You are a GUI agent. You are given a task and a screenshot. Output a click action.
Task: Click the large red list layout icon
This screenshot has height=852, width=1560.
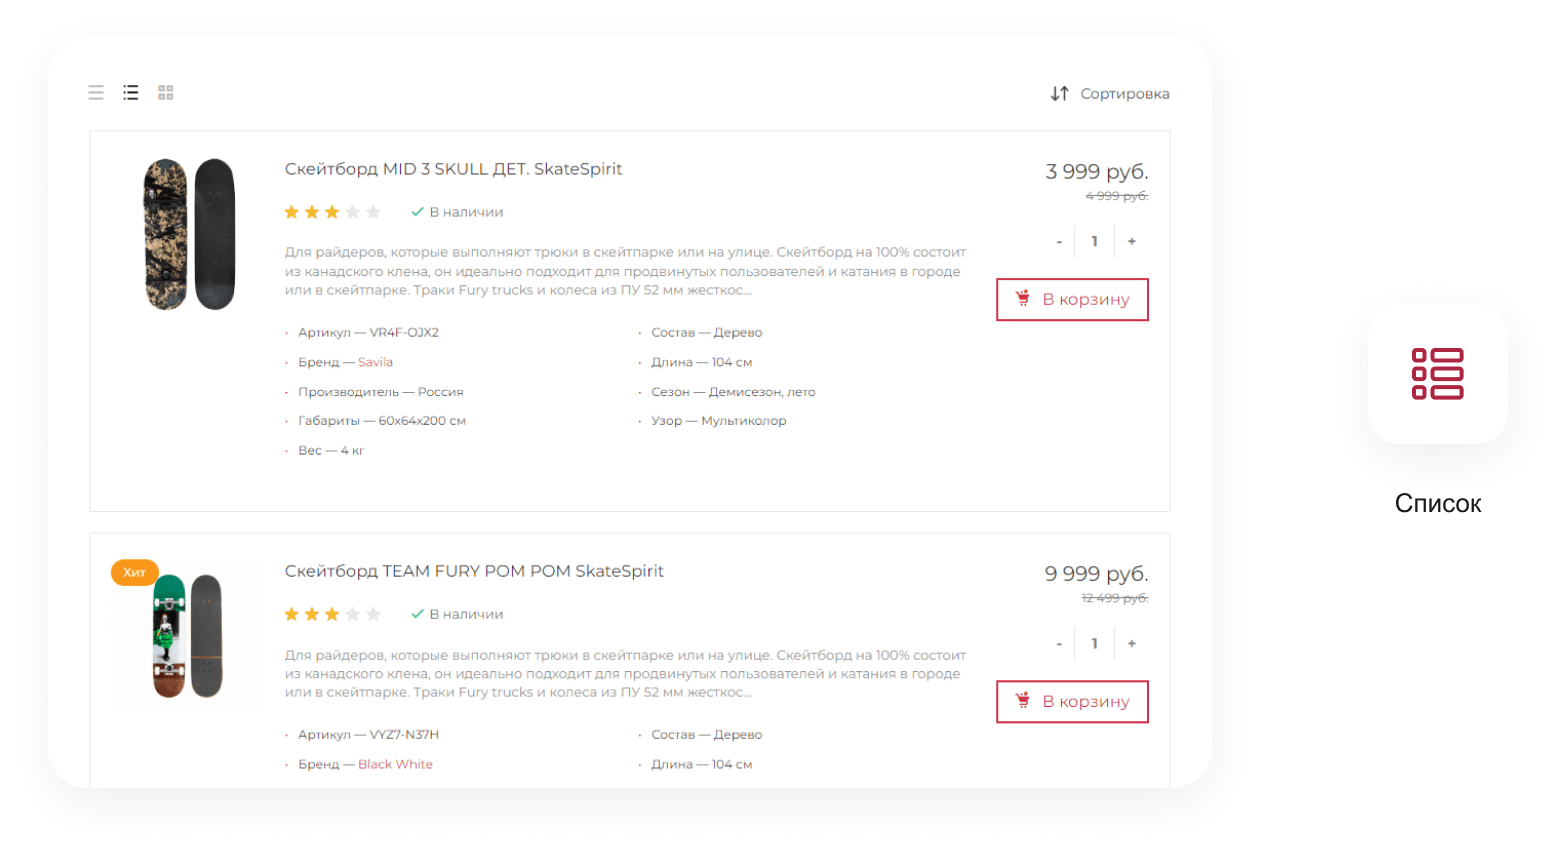[x=1437, y=374]
